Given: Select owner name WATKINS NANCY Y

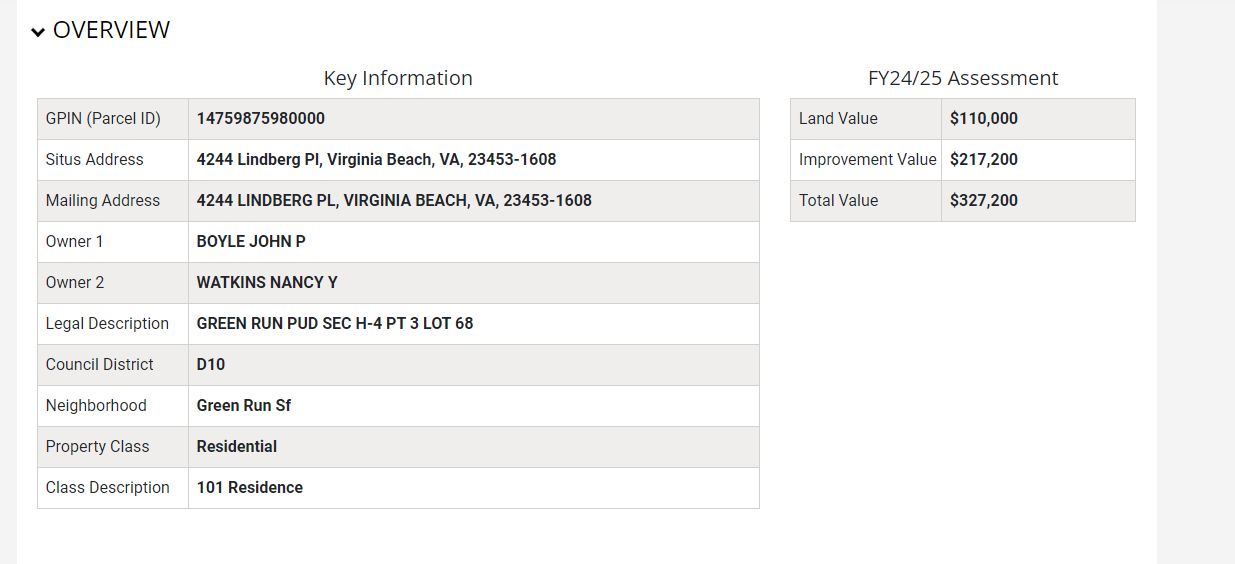Looking at the screenshot, I should click(267, 283).
